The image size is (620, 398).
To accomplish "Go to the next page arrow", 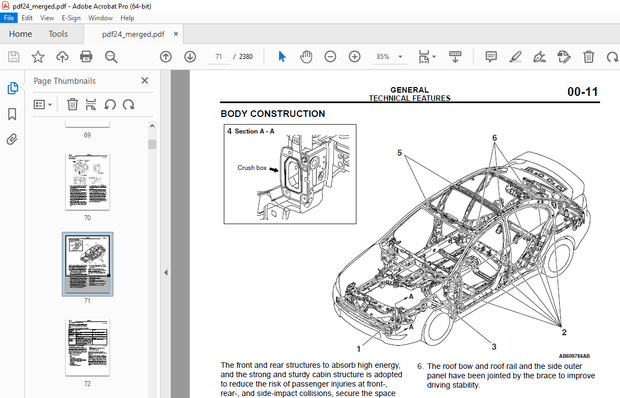I will point(190,57).
